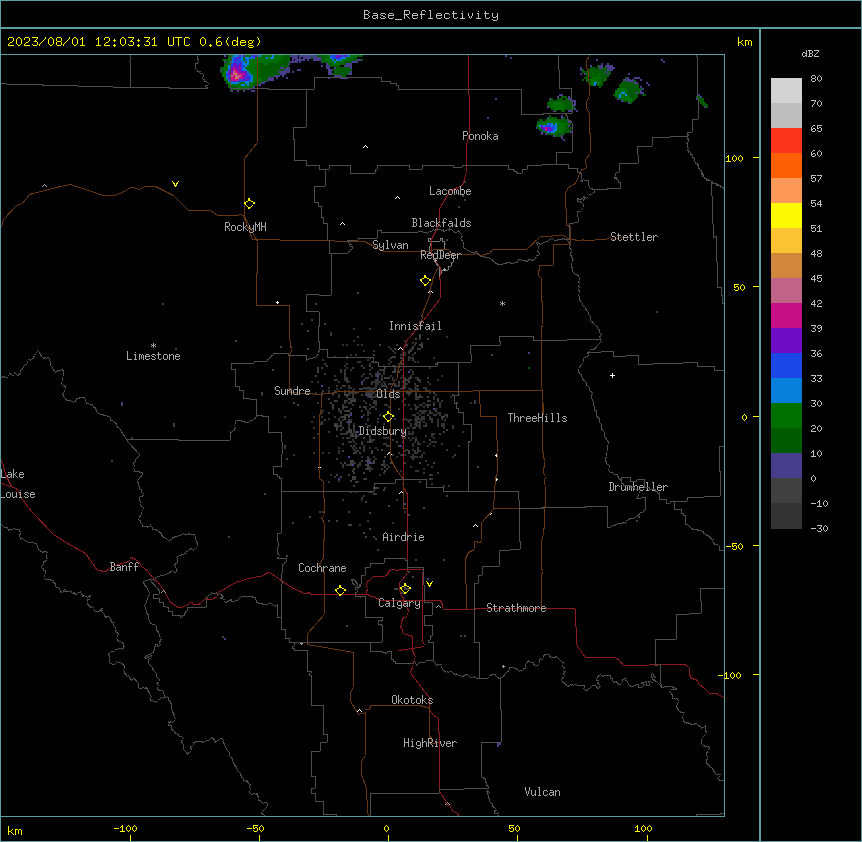Click the yellow V marker northeast of Calgary
Image resolution: width=862 pixels, height=842 pixels.
[429, 584]
